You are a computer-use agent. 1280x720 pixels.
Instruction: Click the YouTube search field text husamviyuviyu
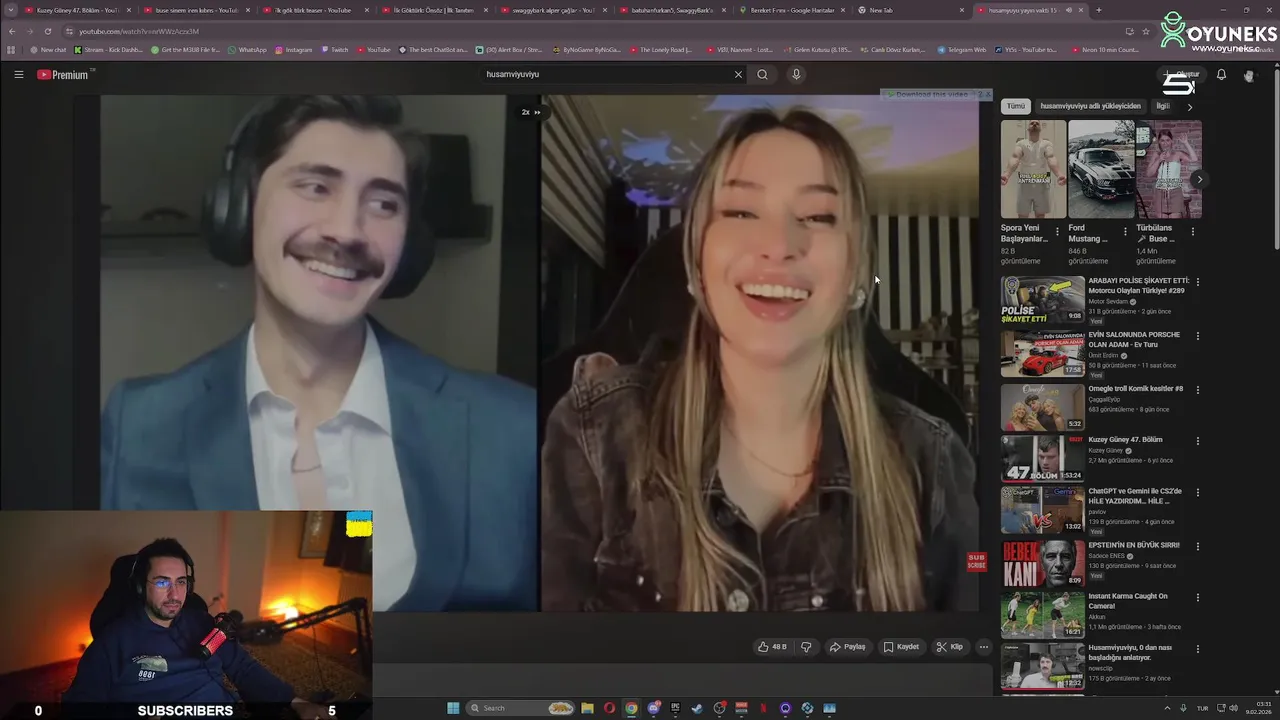[512, 74]
